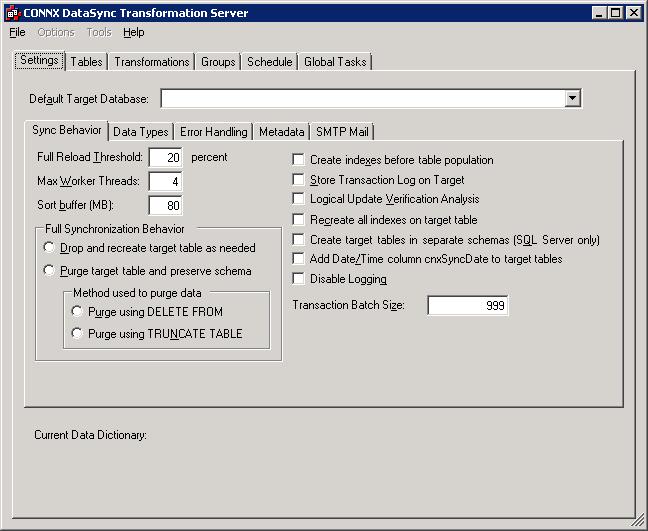
Task: Select the Global Tasks tab
Action: 335,62
